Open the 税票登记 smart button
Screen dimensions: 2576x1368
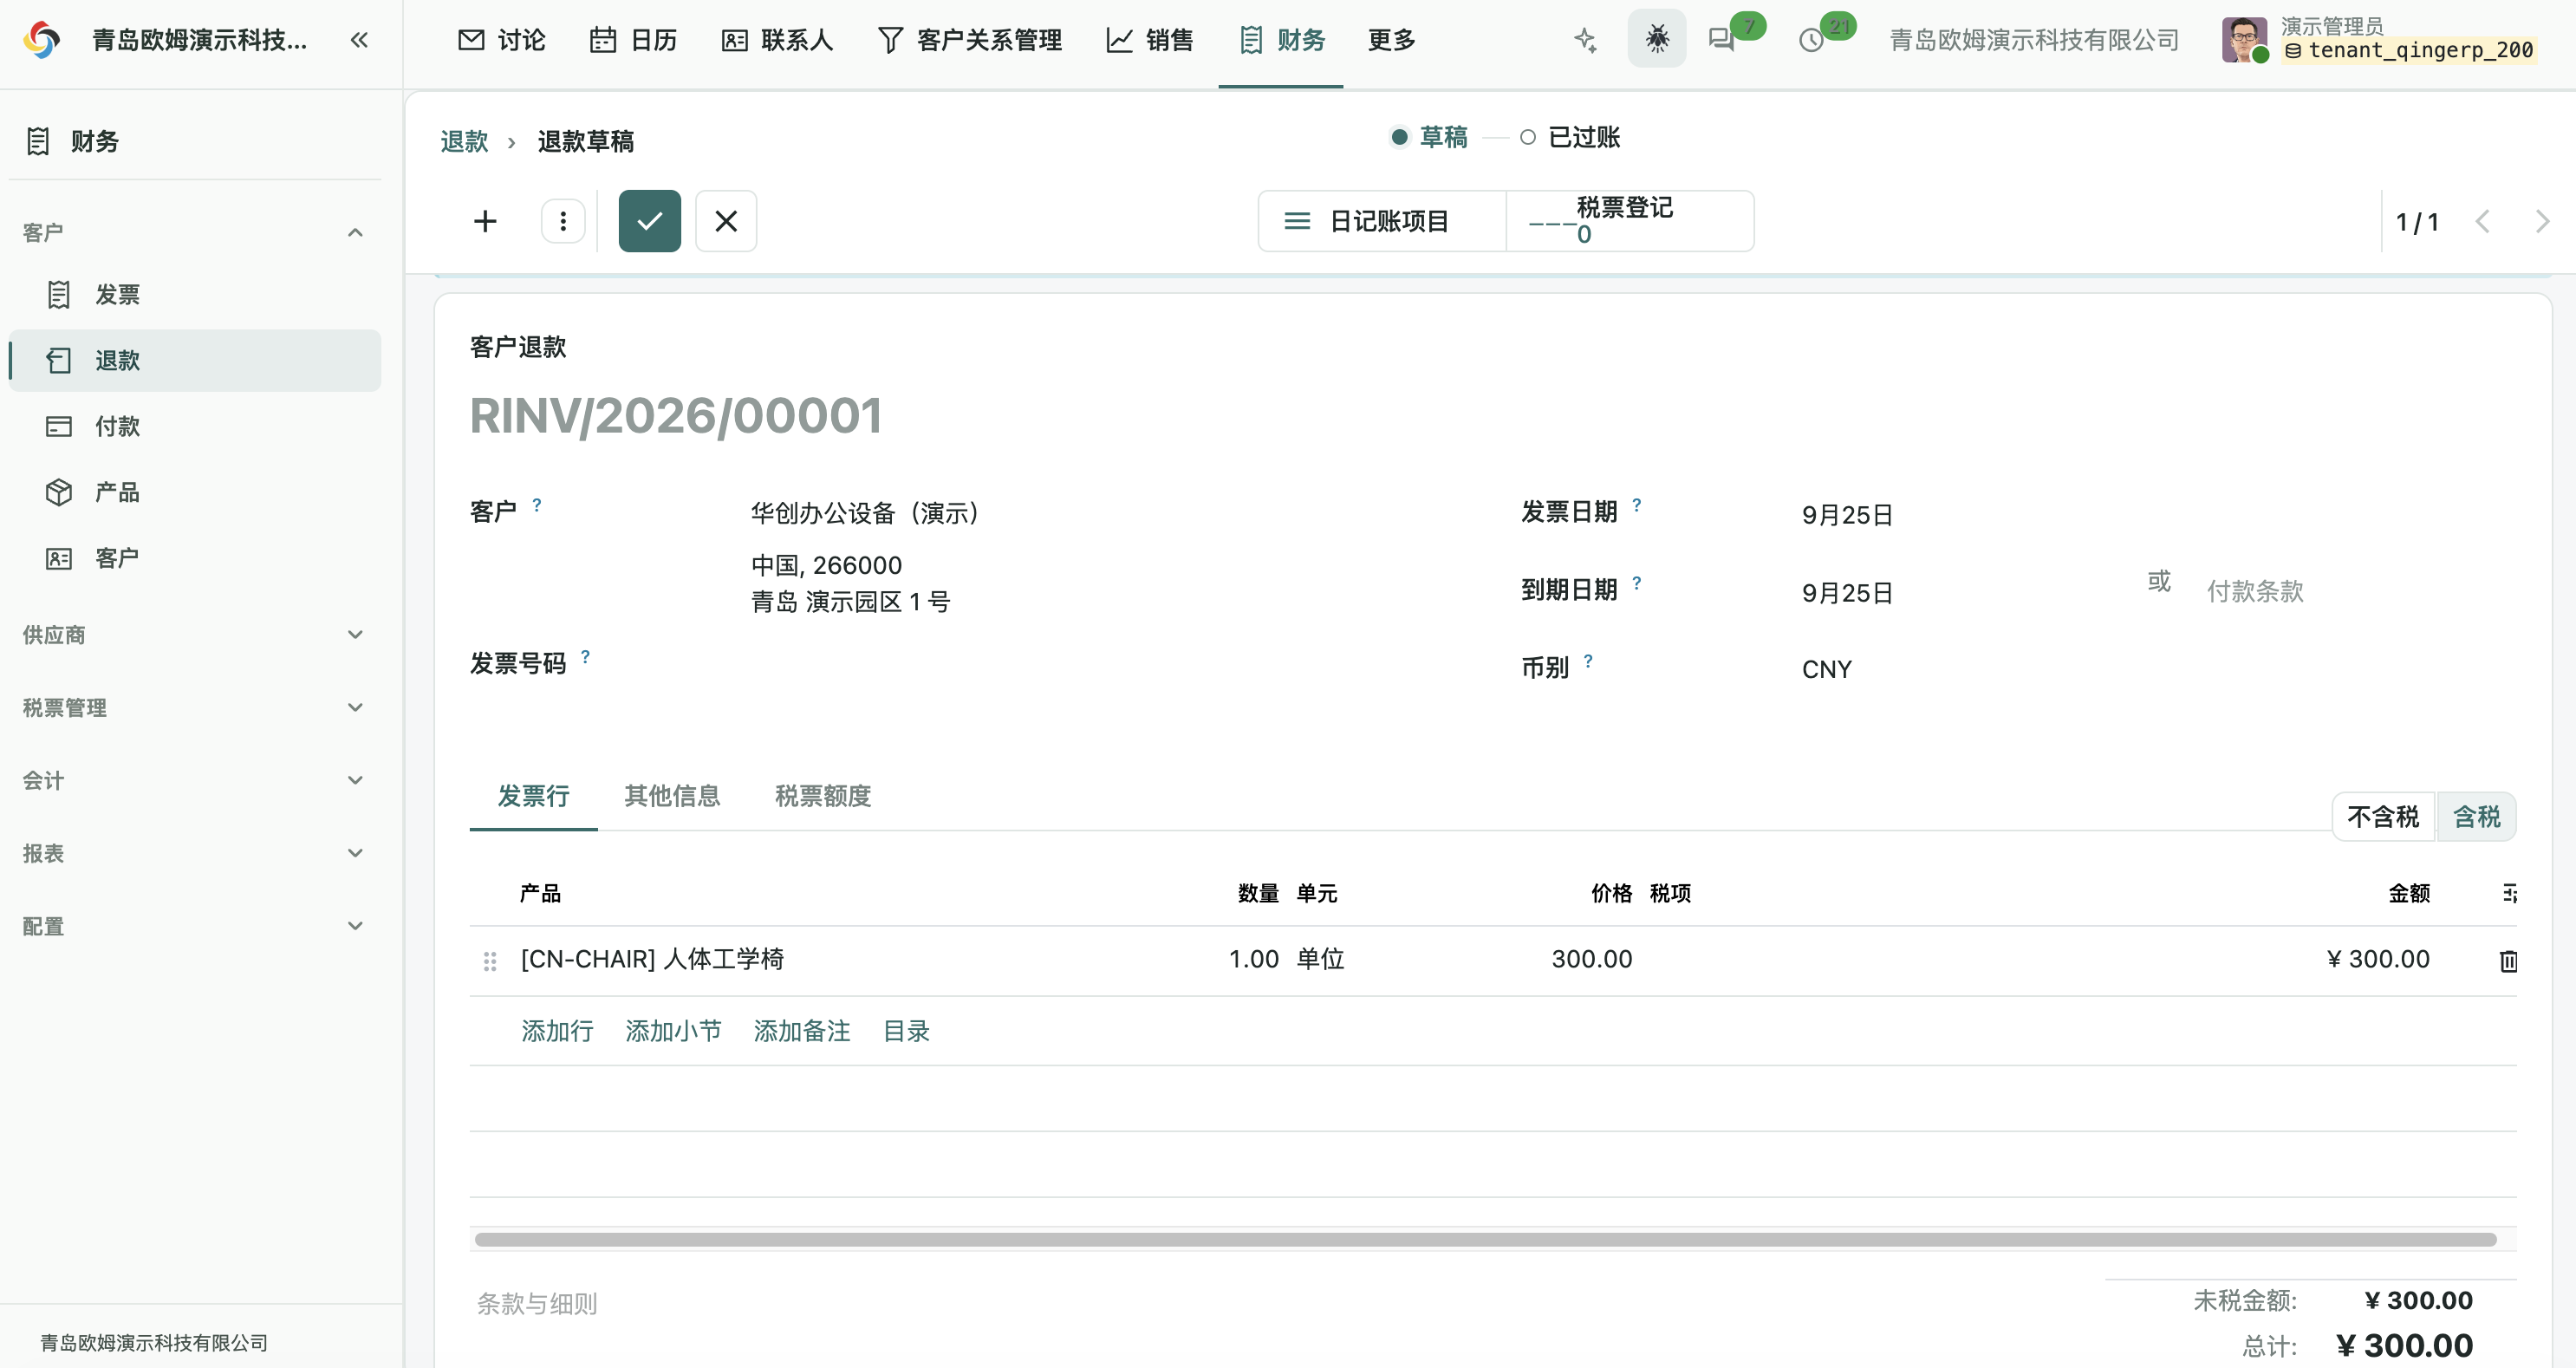tap(1629, 221)
